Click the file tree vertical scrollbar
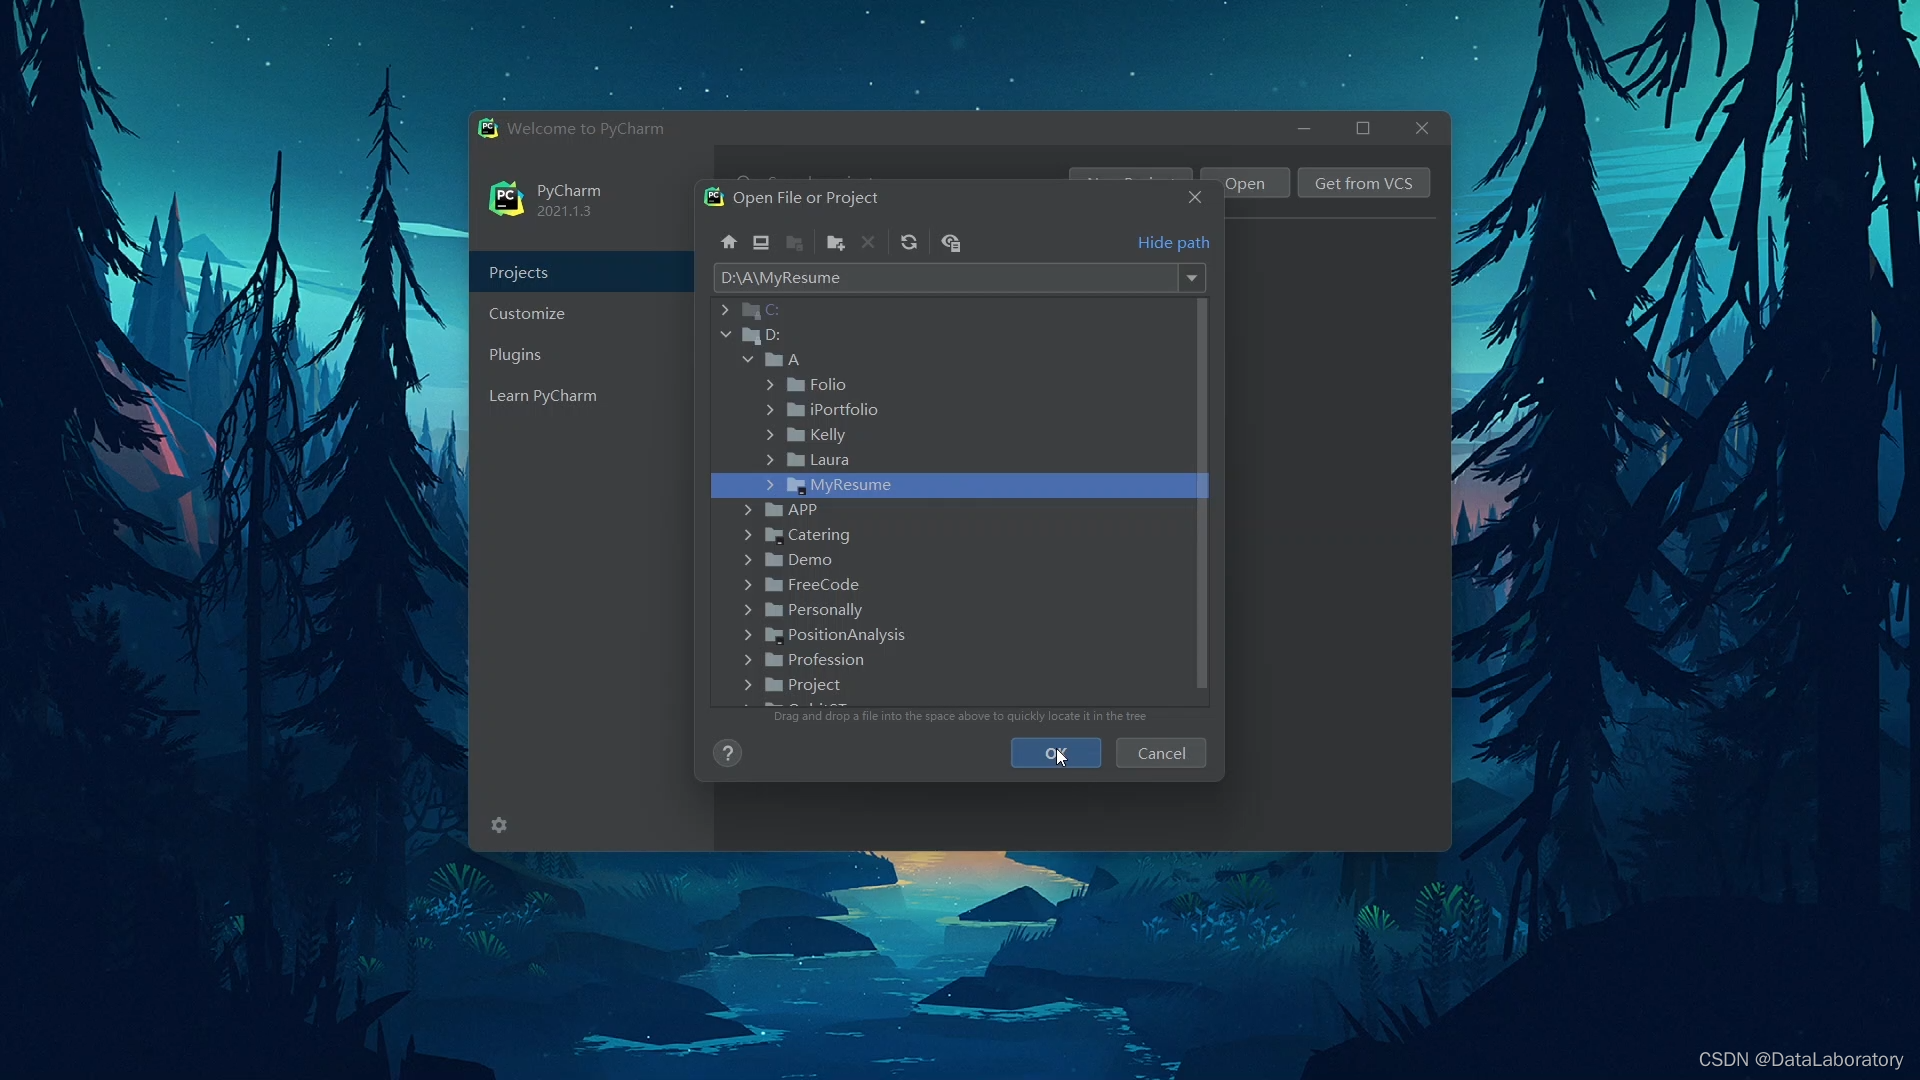 (x=1202, y=494)
